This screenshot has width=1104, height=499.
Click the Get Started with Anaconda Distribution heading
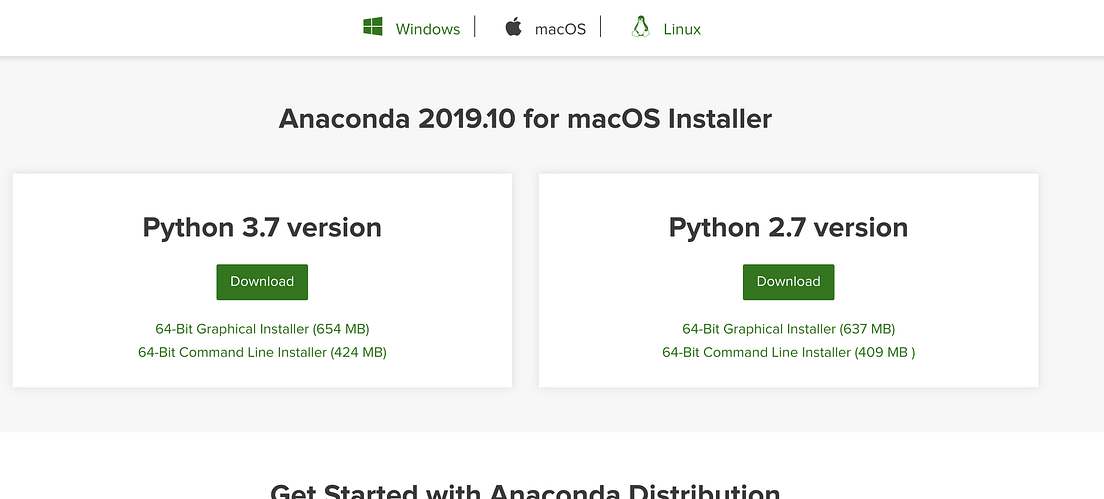click(525, 490)
